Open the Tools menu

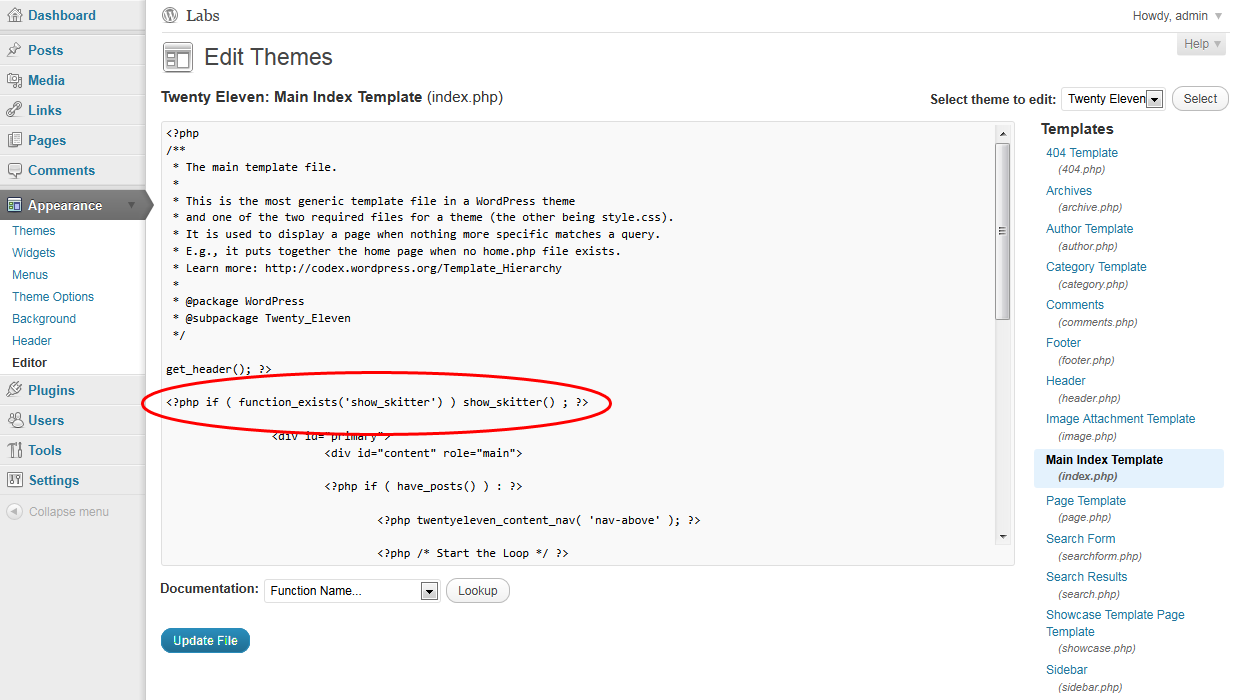pos(45,450)
